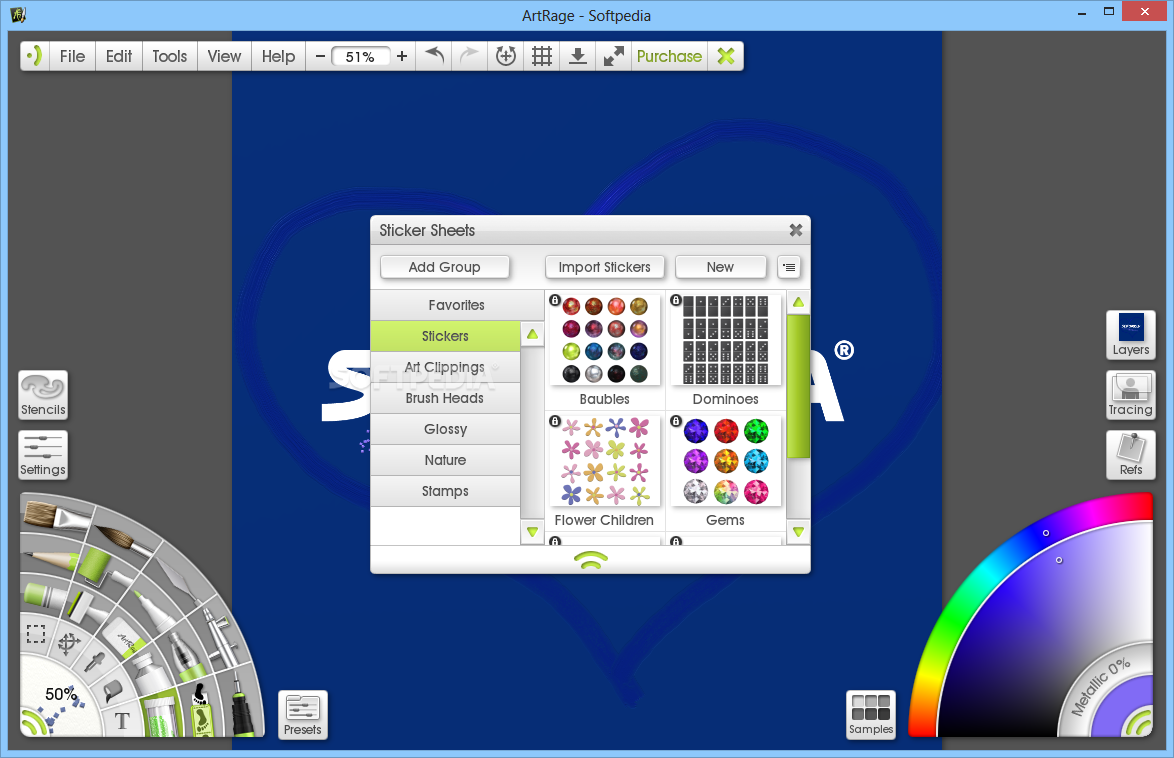Open the Tools menu
The height and width of the screenshot is (758, 1174).
coord(170,56)
